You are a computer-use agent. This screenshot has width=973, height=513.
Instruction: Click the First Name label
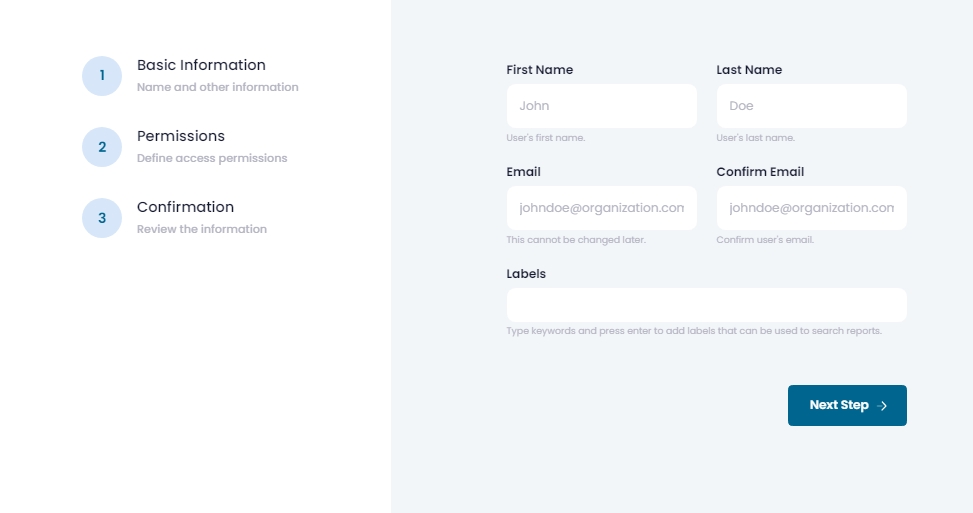click(x=539, y=70)
